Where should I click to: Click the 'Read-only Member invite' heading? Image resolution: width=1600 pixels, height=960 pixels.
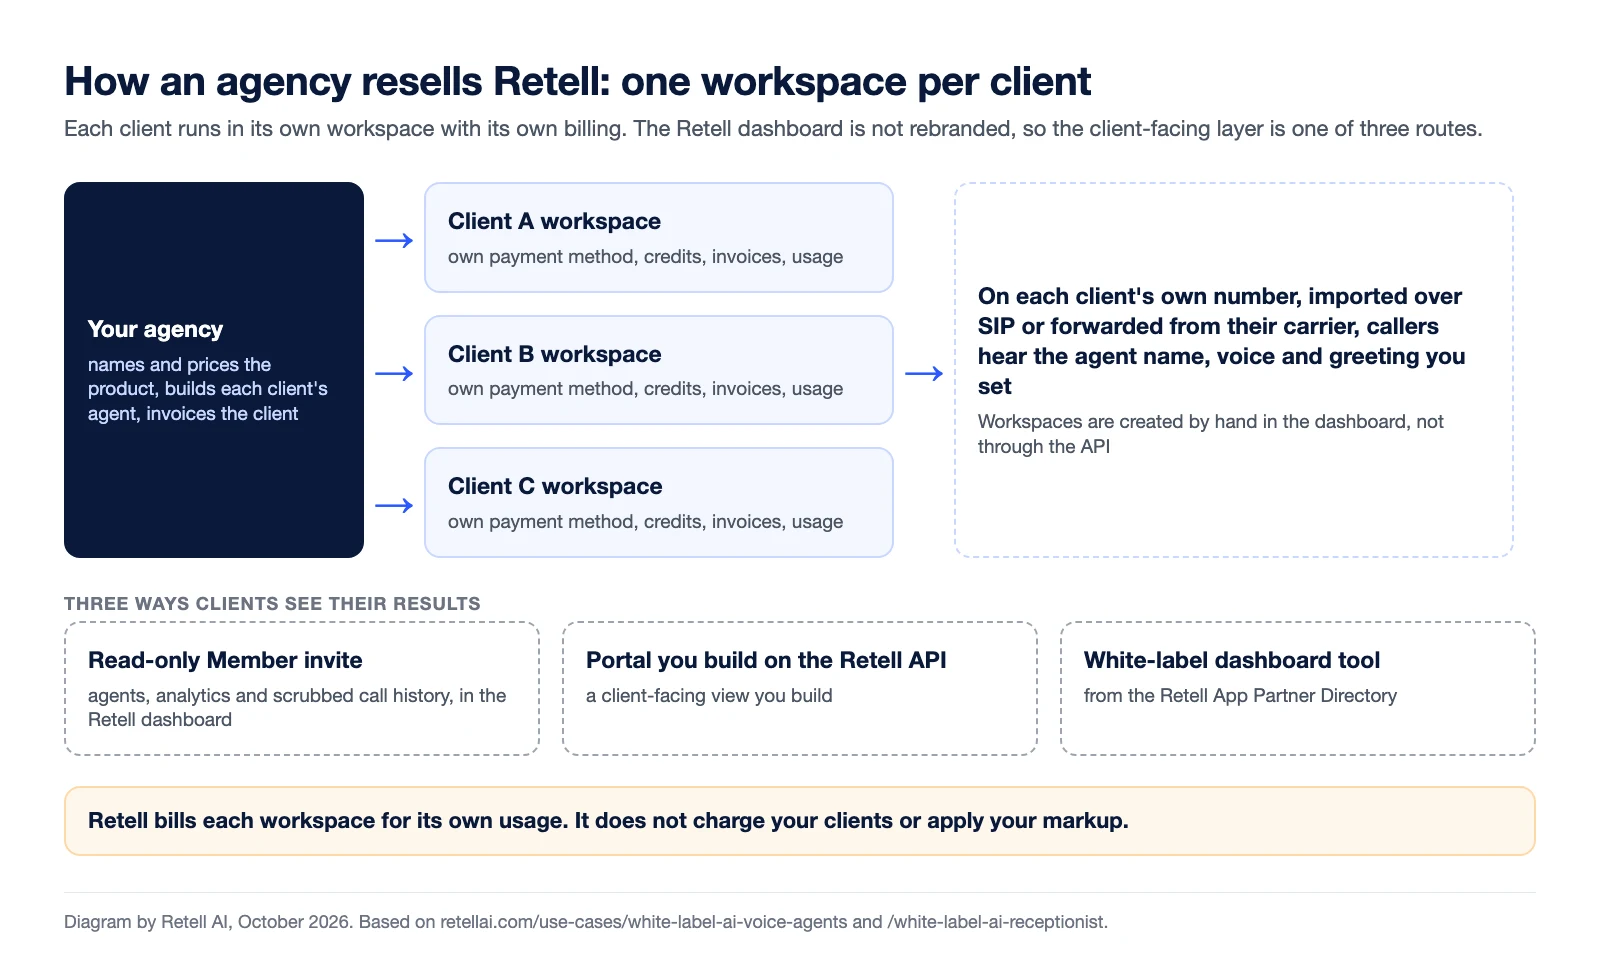[x=225, y=660]
